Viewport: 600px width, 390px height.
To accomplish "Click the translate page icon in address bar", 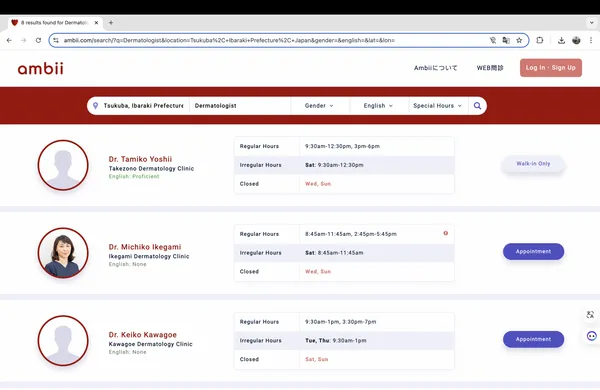I will [506, 40].
